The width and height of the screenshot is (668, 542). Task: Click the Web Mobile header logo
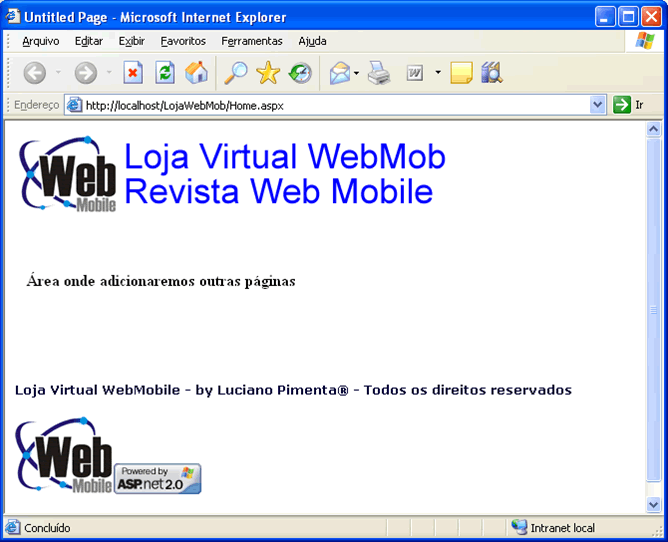(x=68, y=174)
